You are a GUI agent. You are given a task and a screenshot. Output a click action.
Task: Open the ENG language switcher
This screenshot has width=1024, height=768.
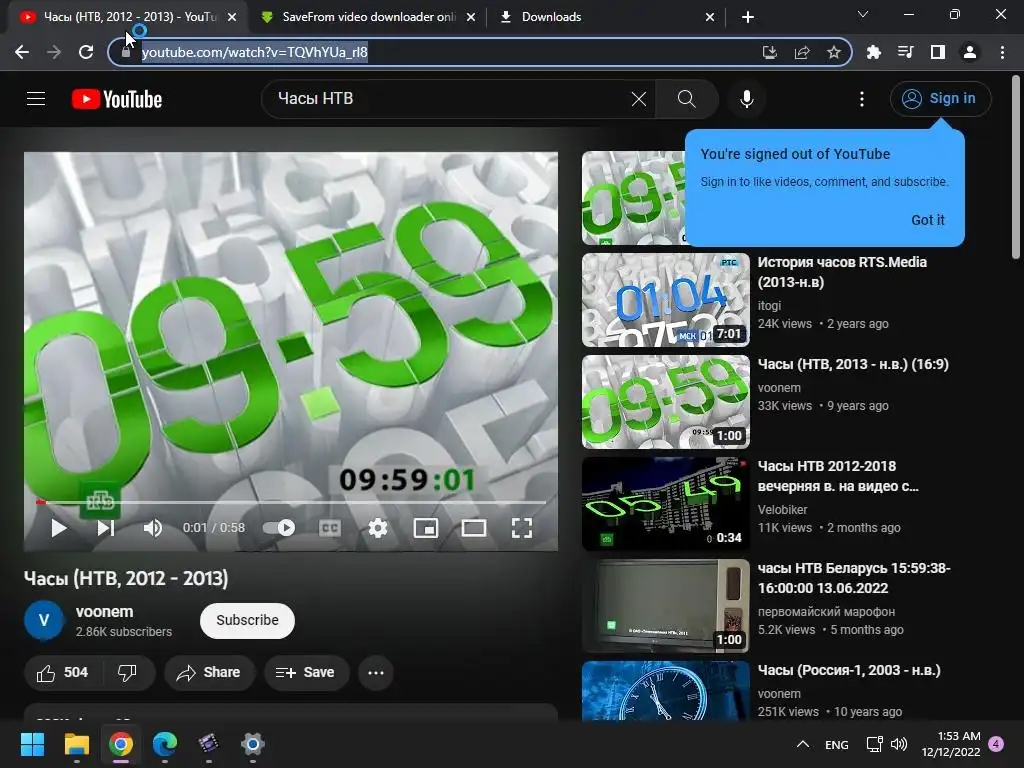(x=837, y=744)
